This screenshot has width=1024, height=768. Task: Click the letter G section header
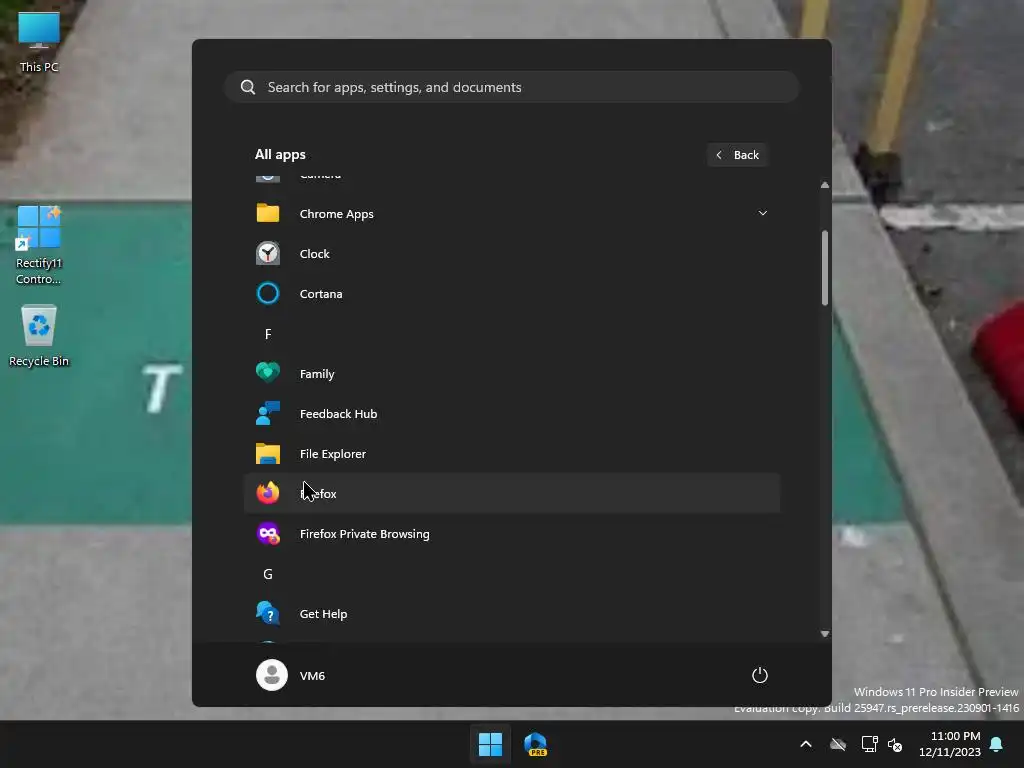click(268, 573)
